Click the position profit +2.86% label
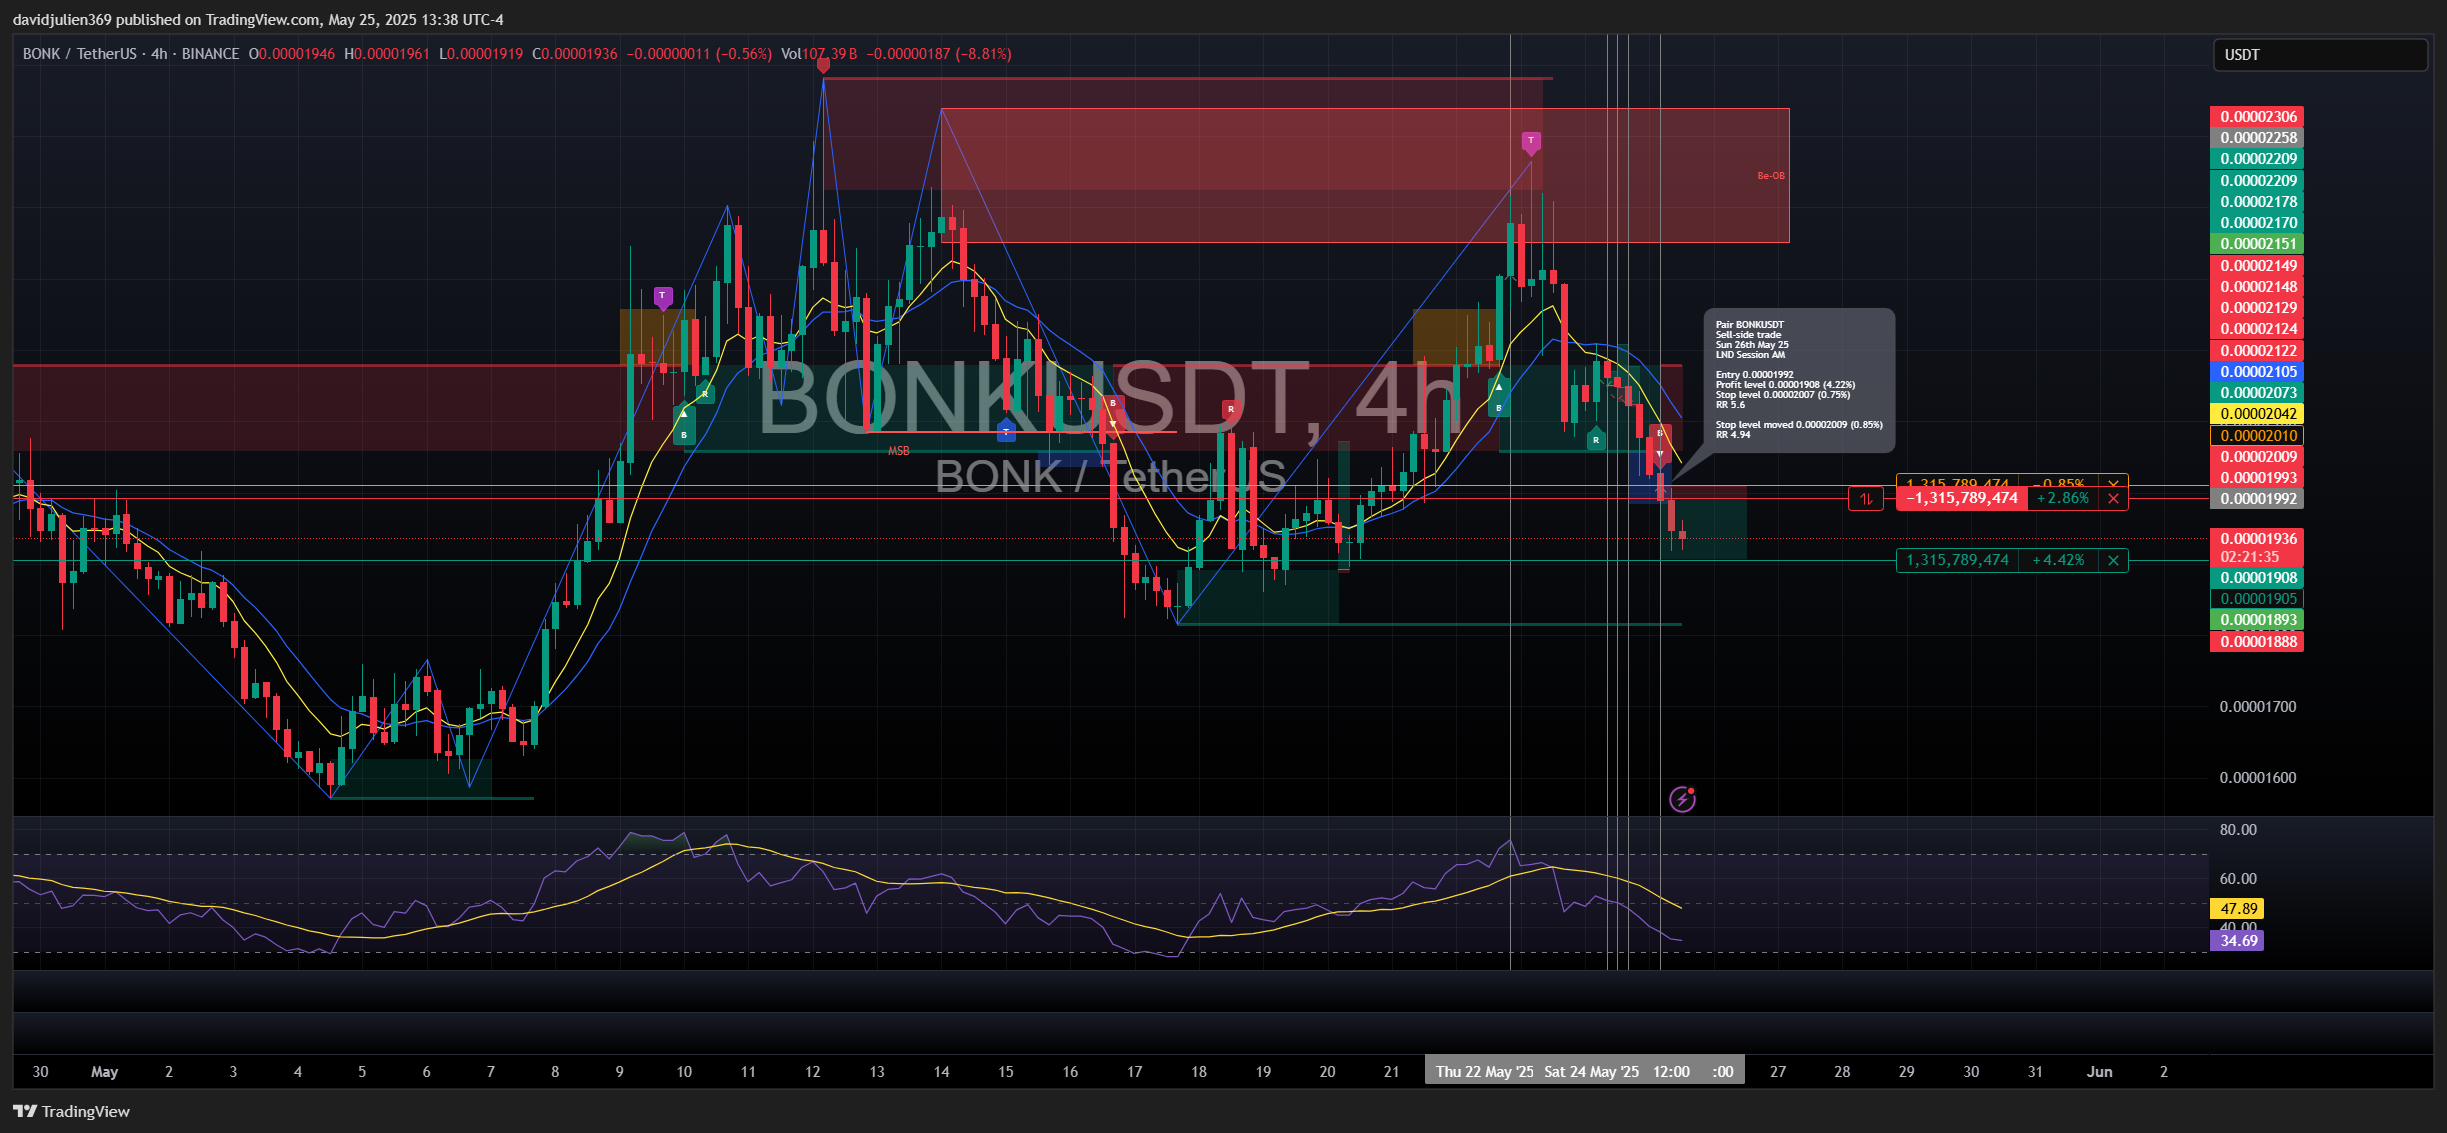Screen dimensions: 2447x1133 pos(2063,498)
